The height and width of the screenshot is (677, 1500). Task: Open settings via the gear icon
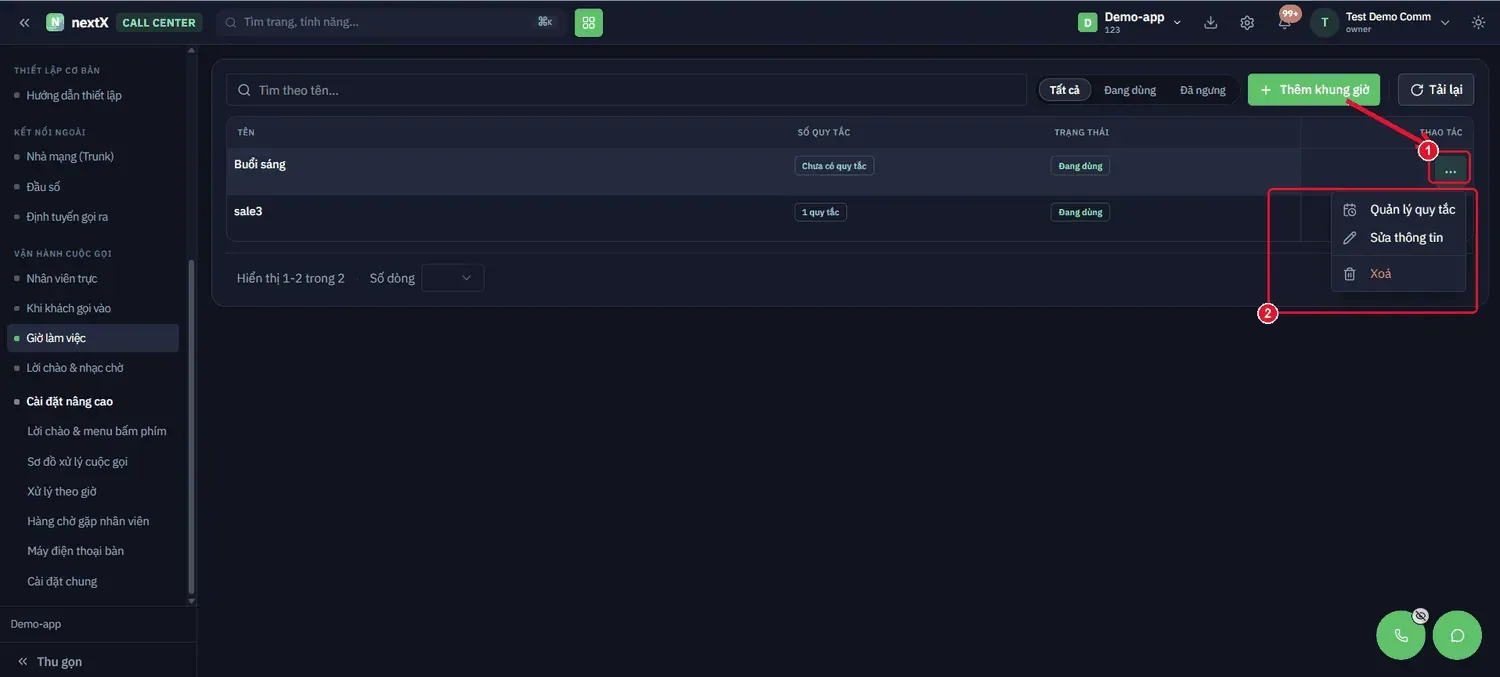pos(1247,22)
